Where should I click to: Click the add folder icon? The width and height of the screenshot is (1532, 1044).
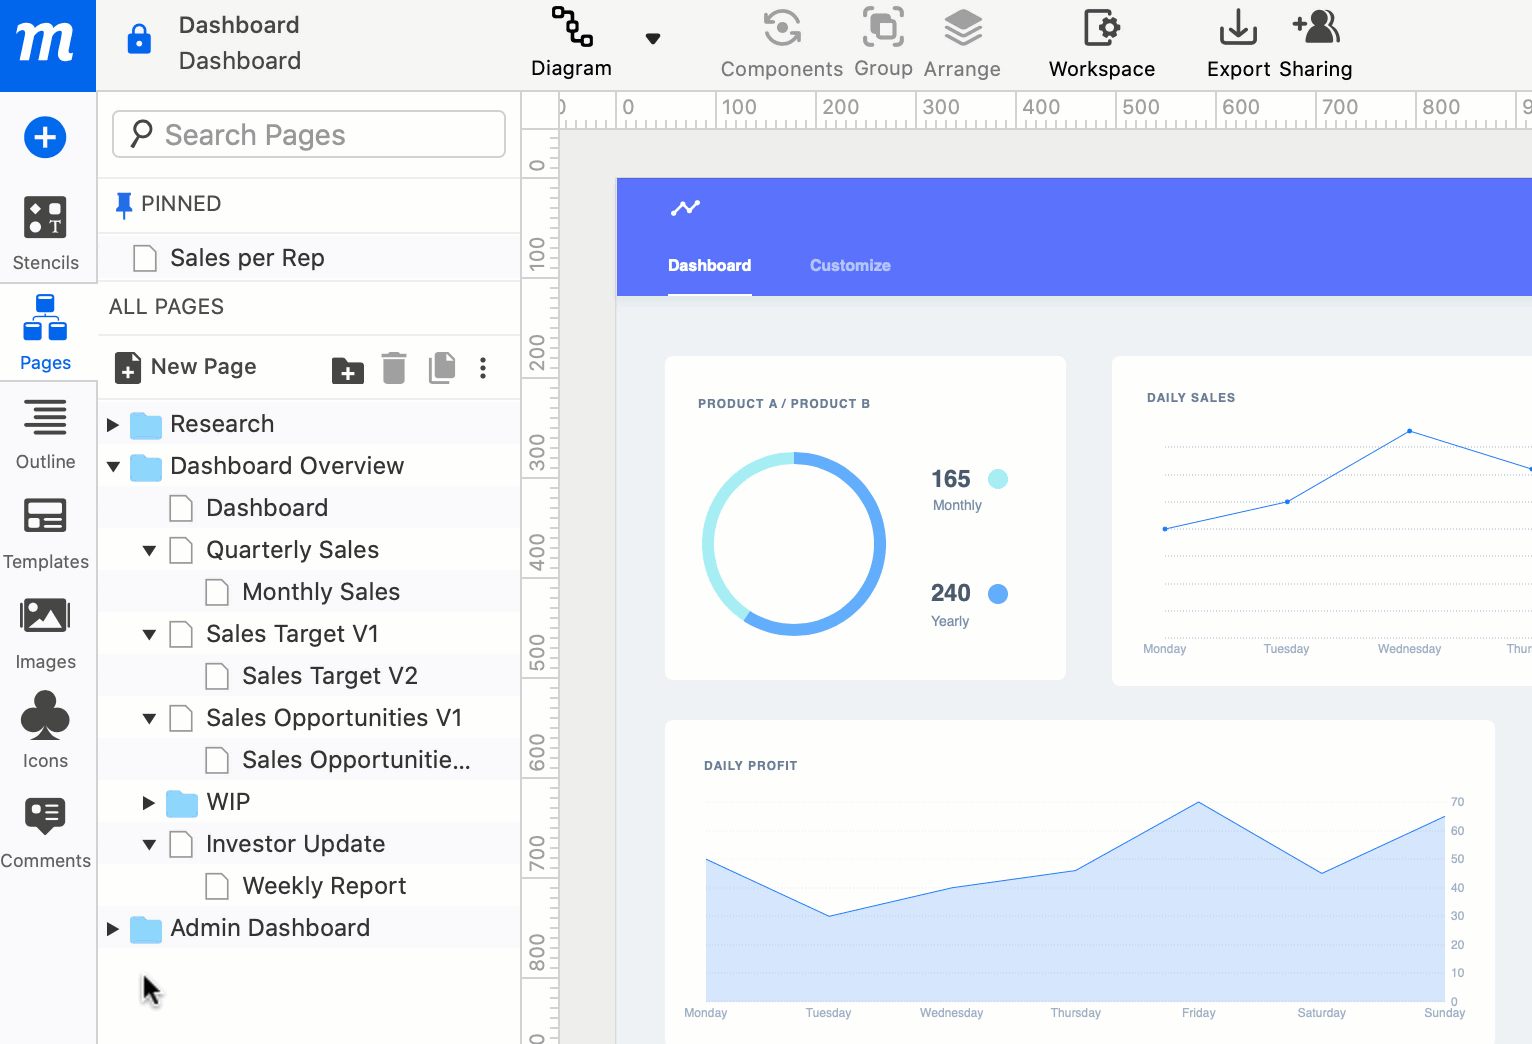(347, 369)
